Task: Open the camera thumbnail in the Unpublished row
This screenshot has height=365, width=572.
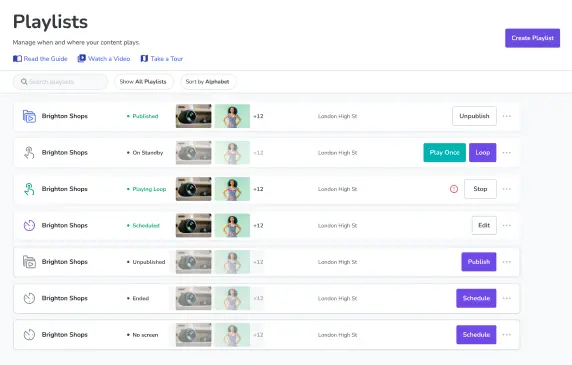Action: 194,262
